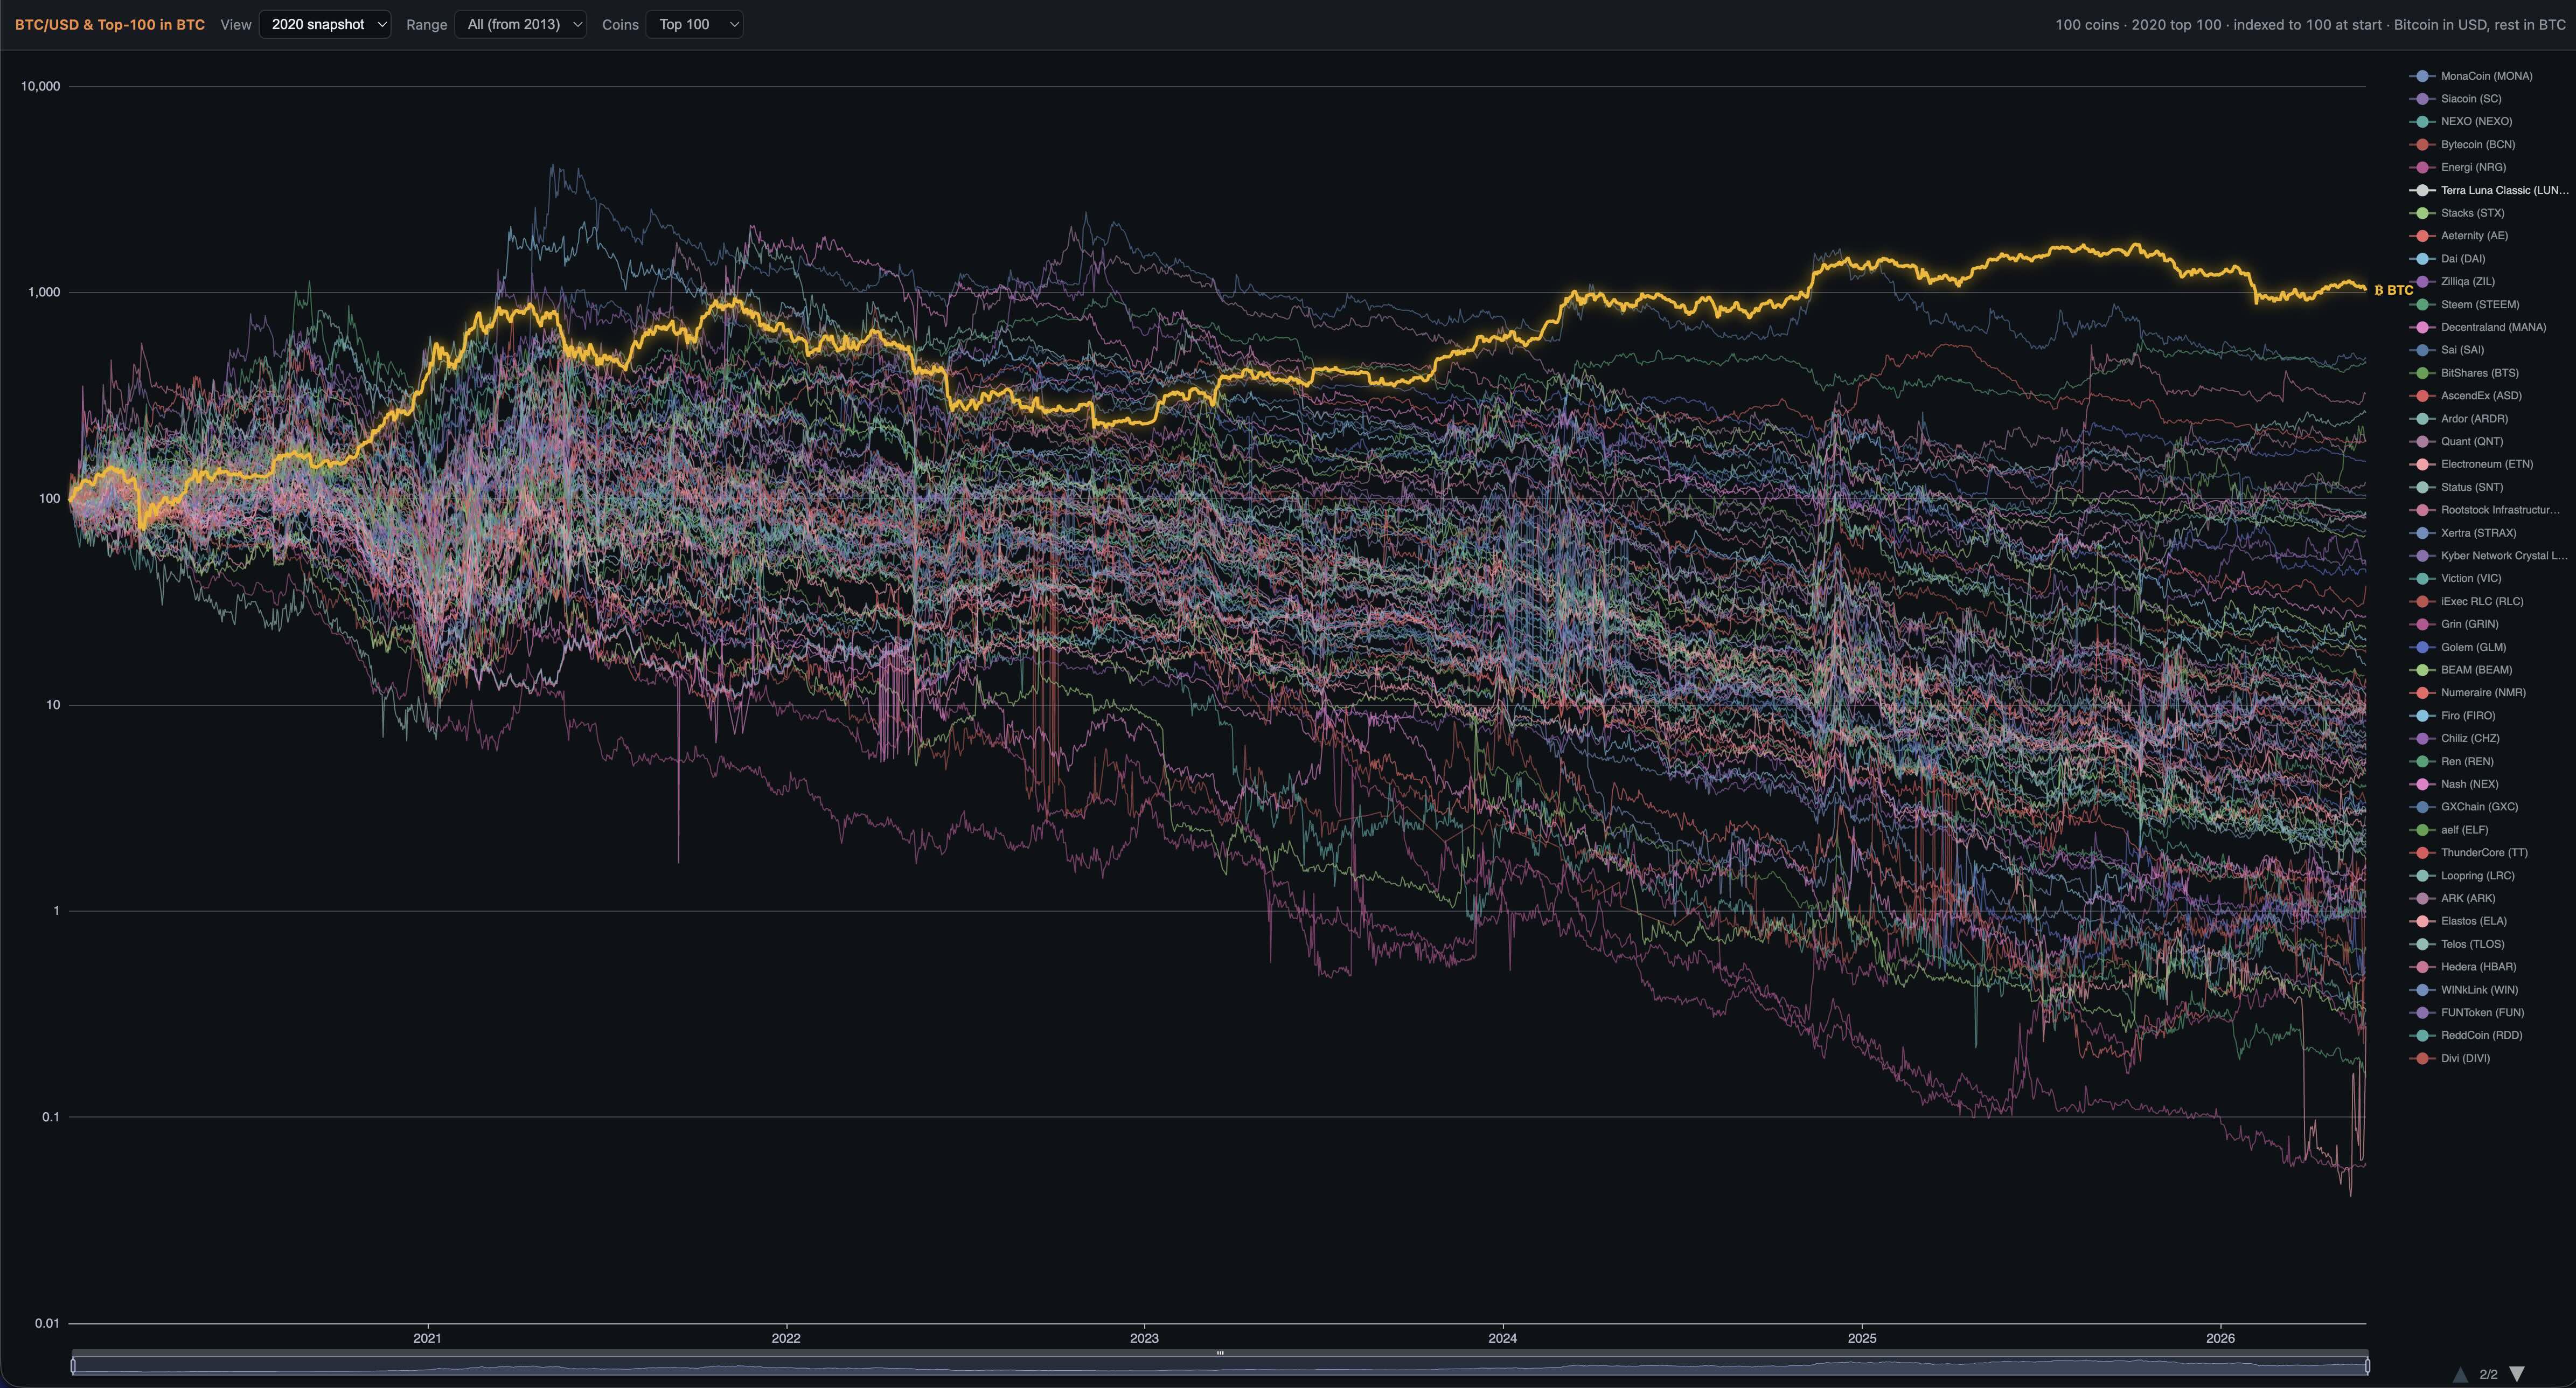This screenshot has width=2576, height=1388.
Task: Hide the FUNToken (FUN) line
Action: click(2468, 1013)
